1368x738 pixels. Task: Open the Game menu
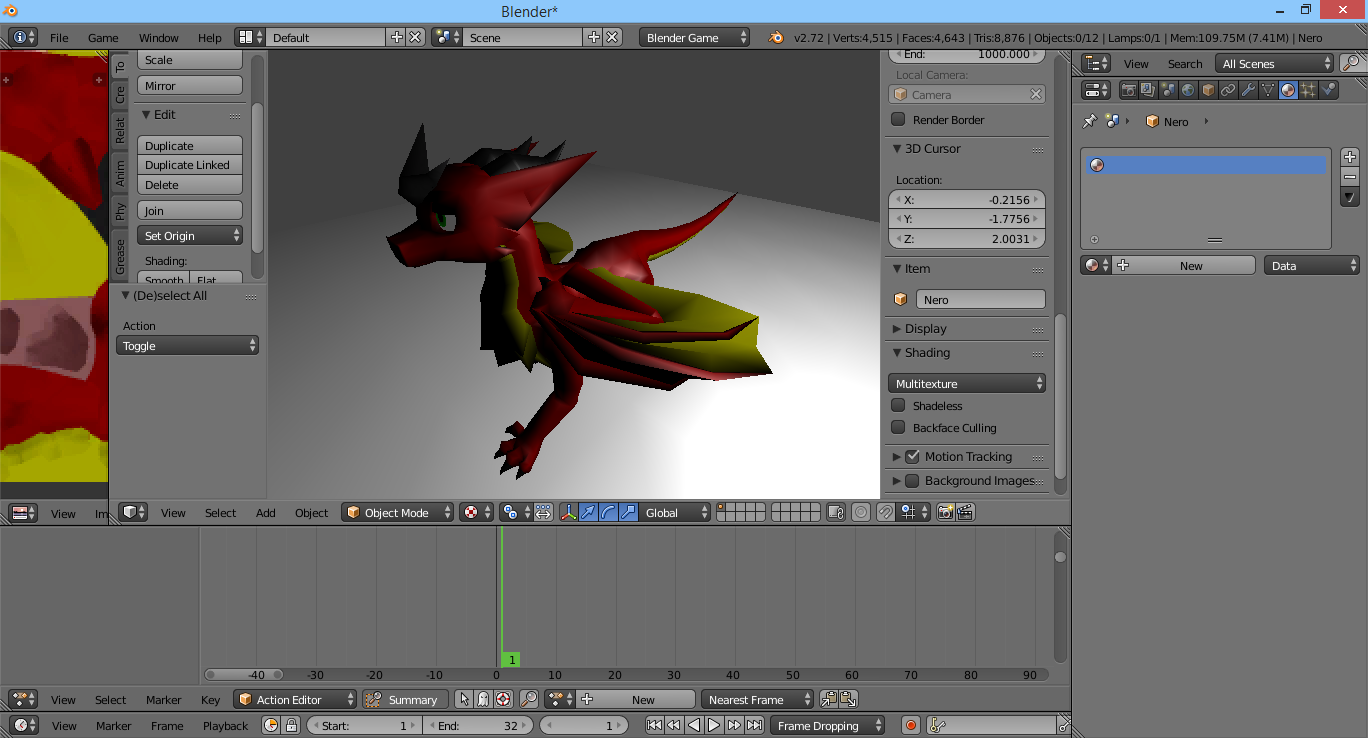(x=103, y=37)
